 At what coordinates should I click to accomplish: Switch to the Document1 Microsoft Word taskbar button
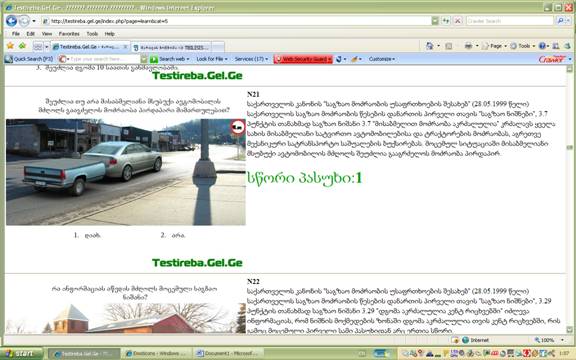228,354
